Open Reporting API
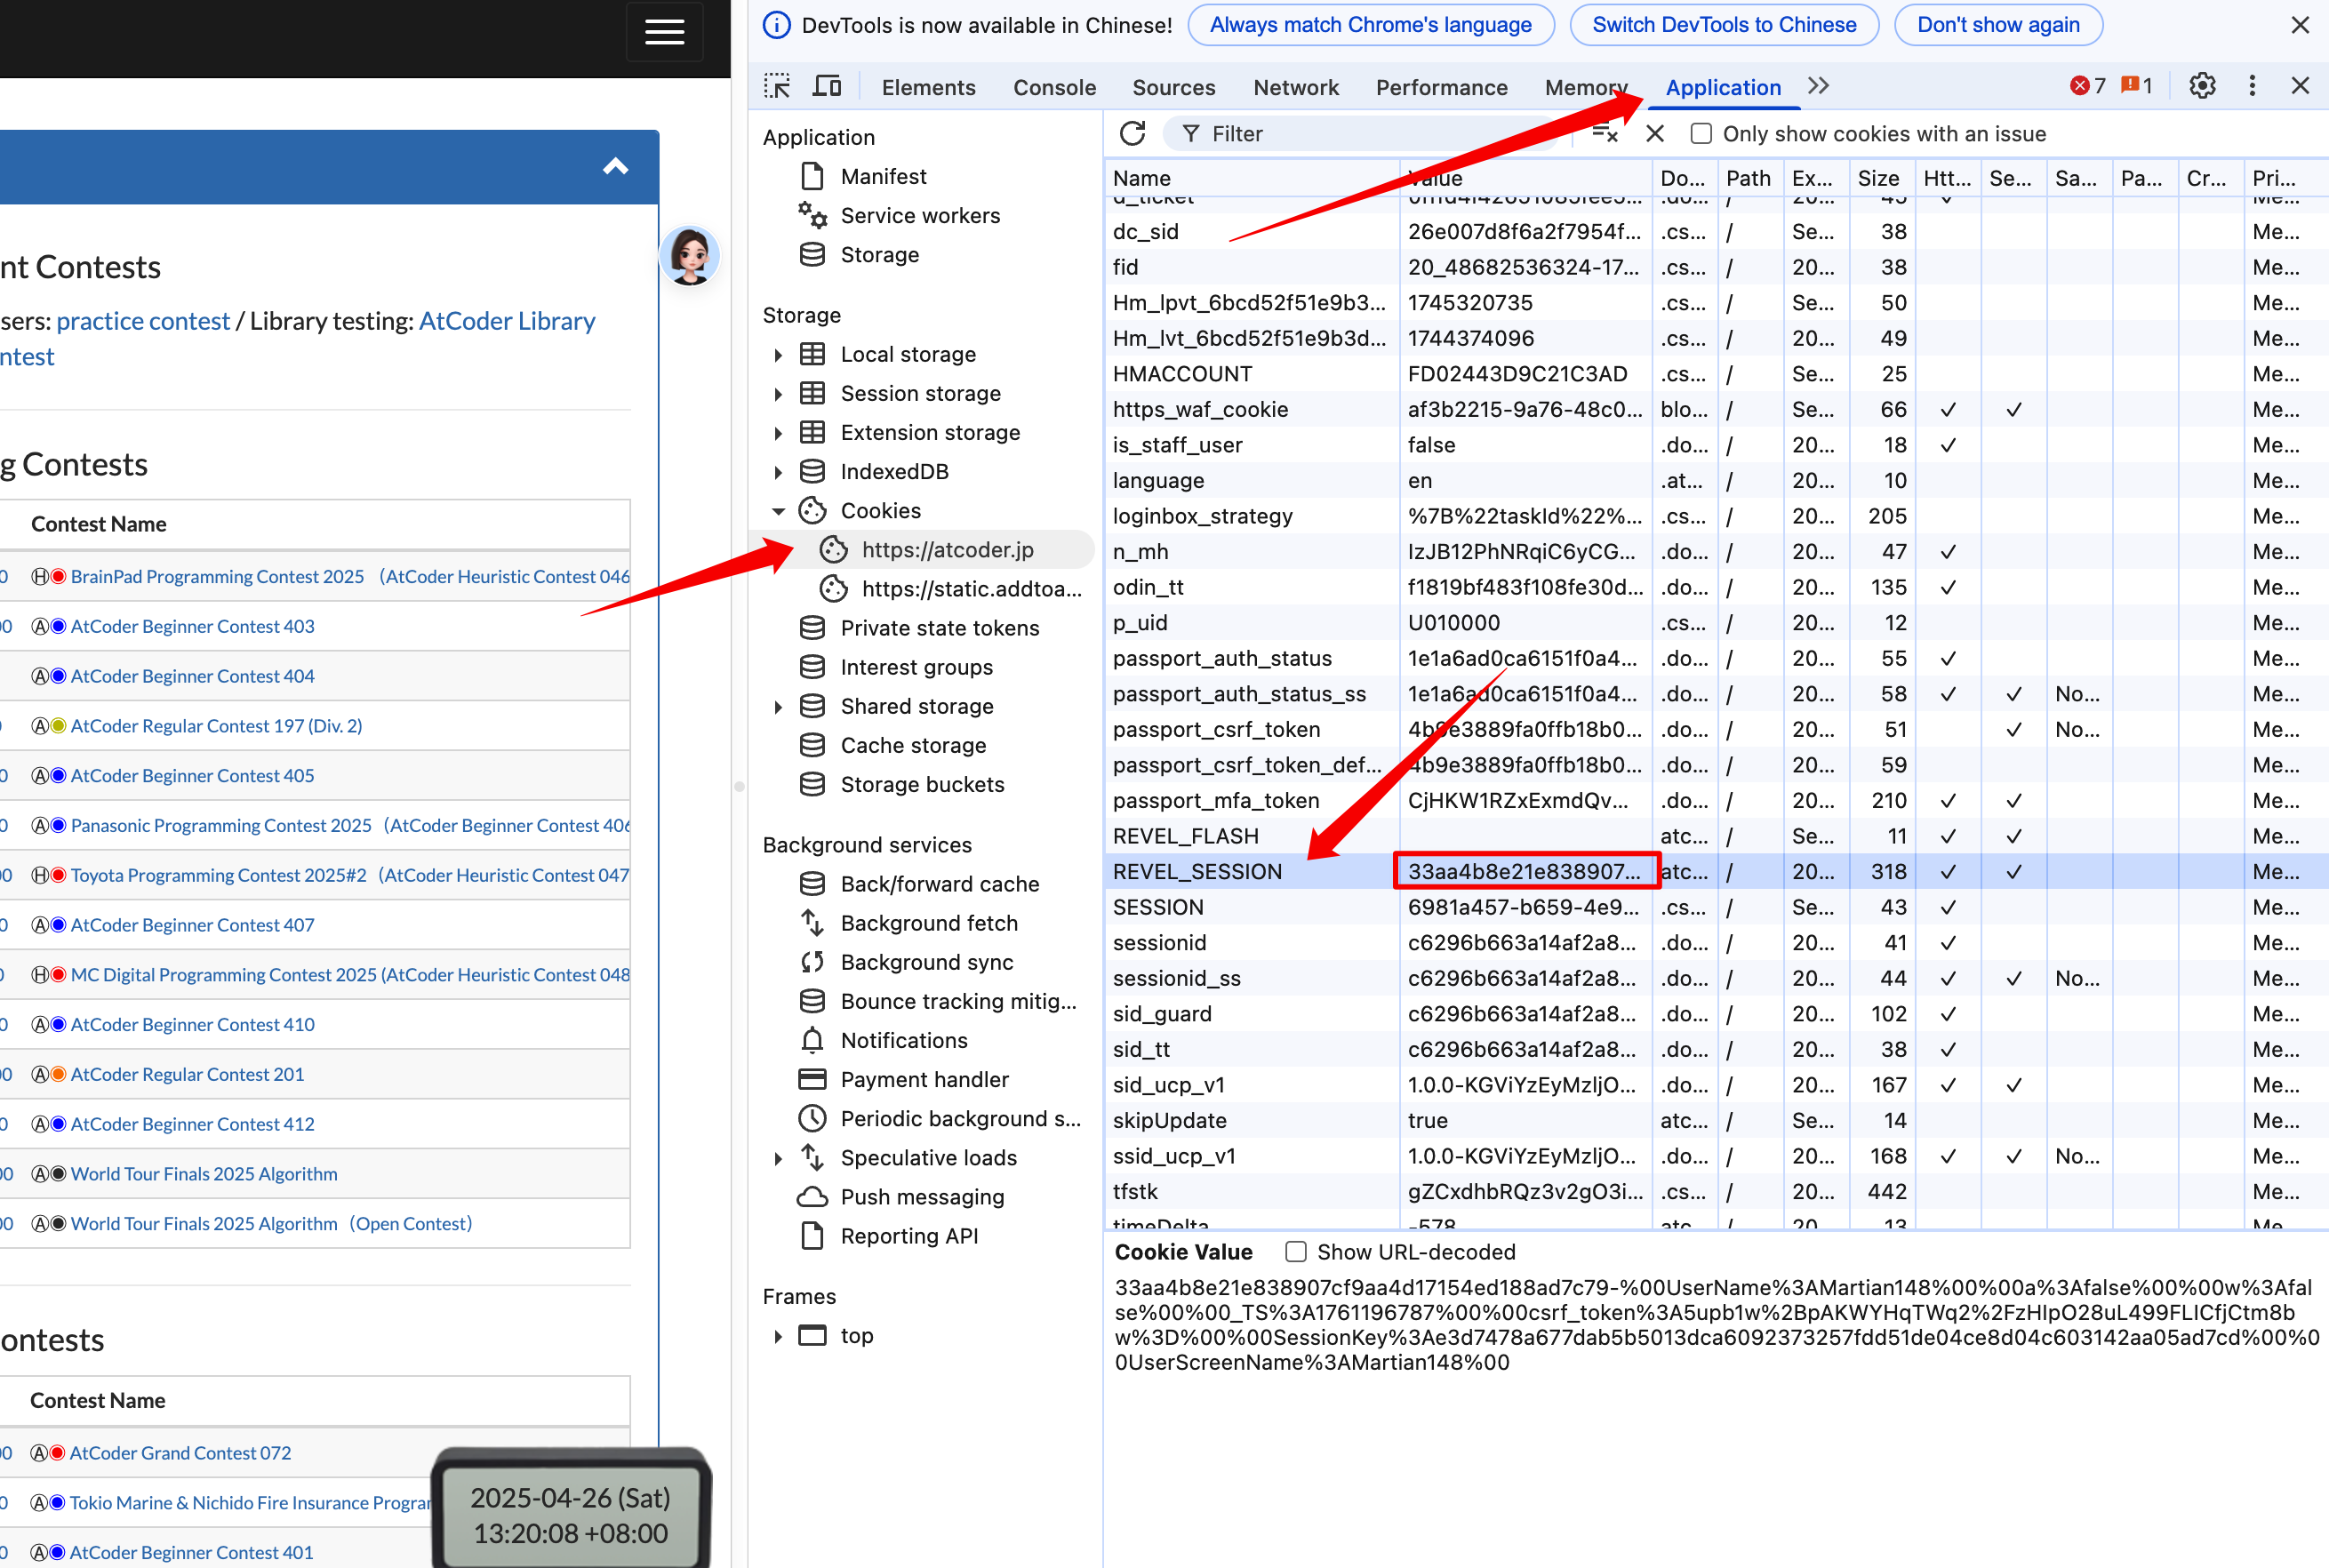The width and height of the screenshot is (2329, 1568). (909, 1237)
